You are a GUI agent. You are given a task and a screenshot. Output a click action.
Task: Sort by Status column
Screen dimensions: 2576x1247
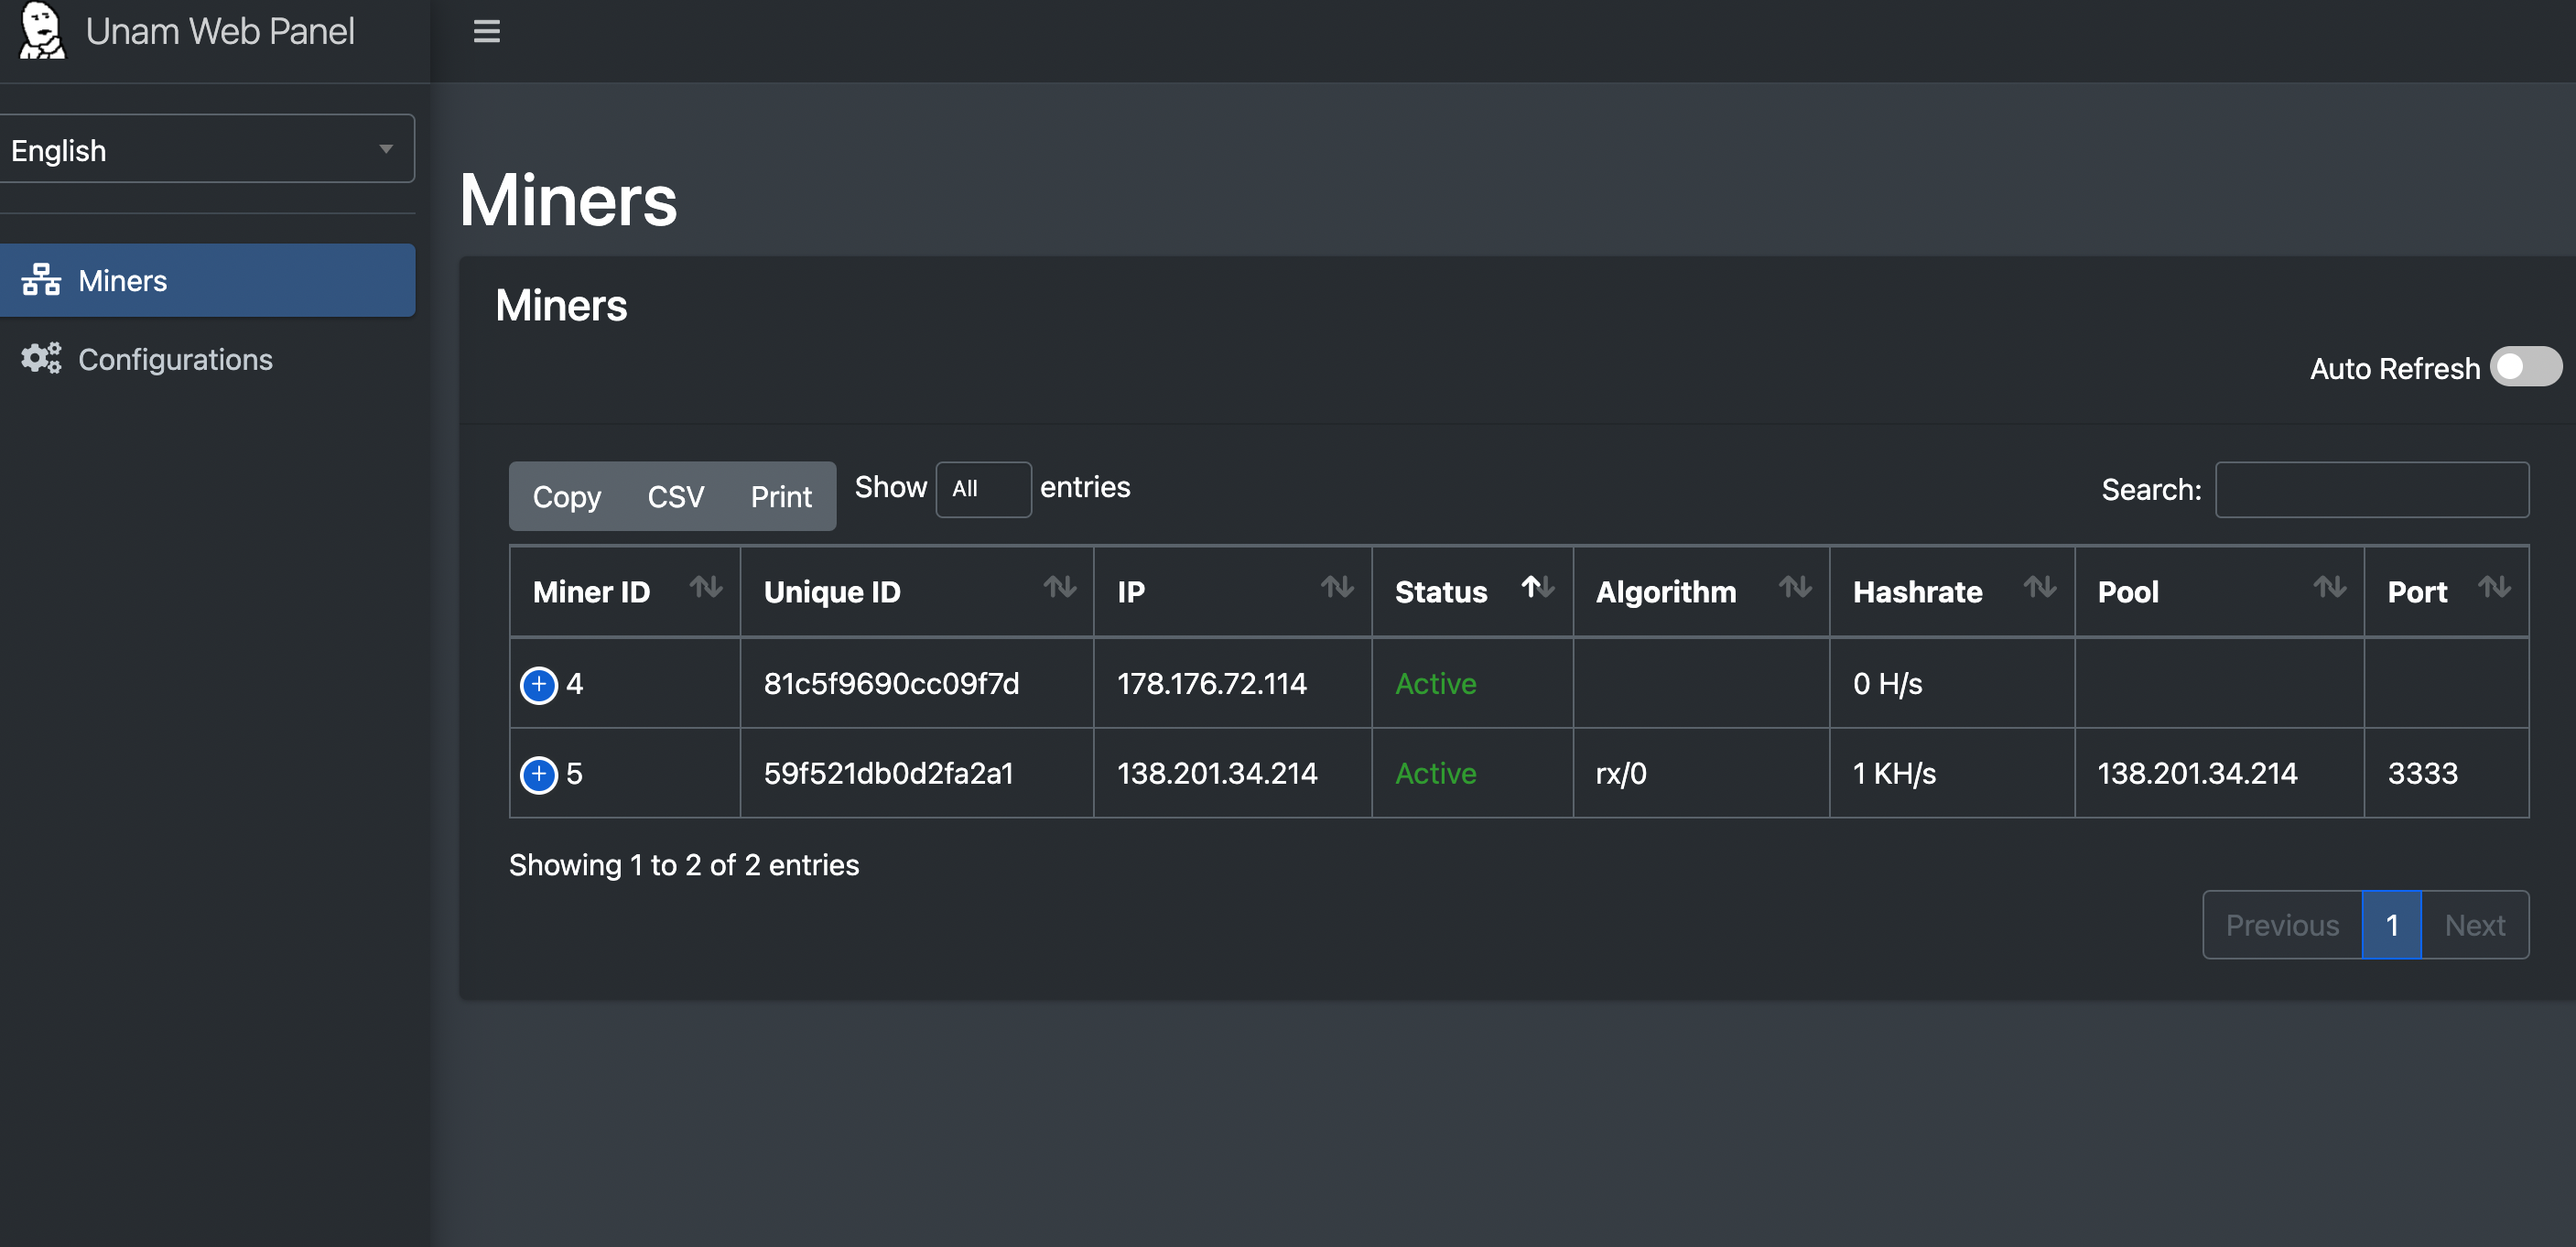[x=1472, y=591]
